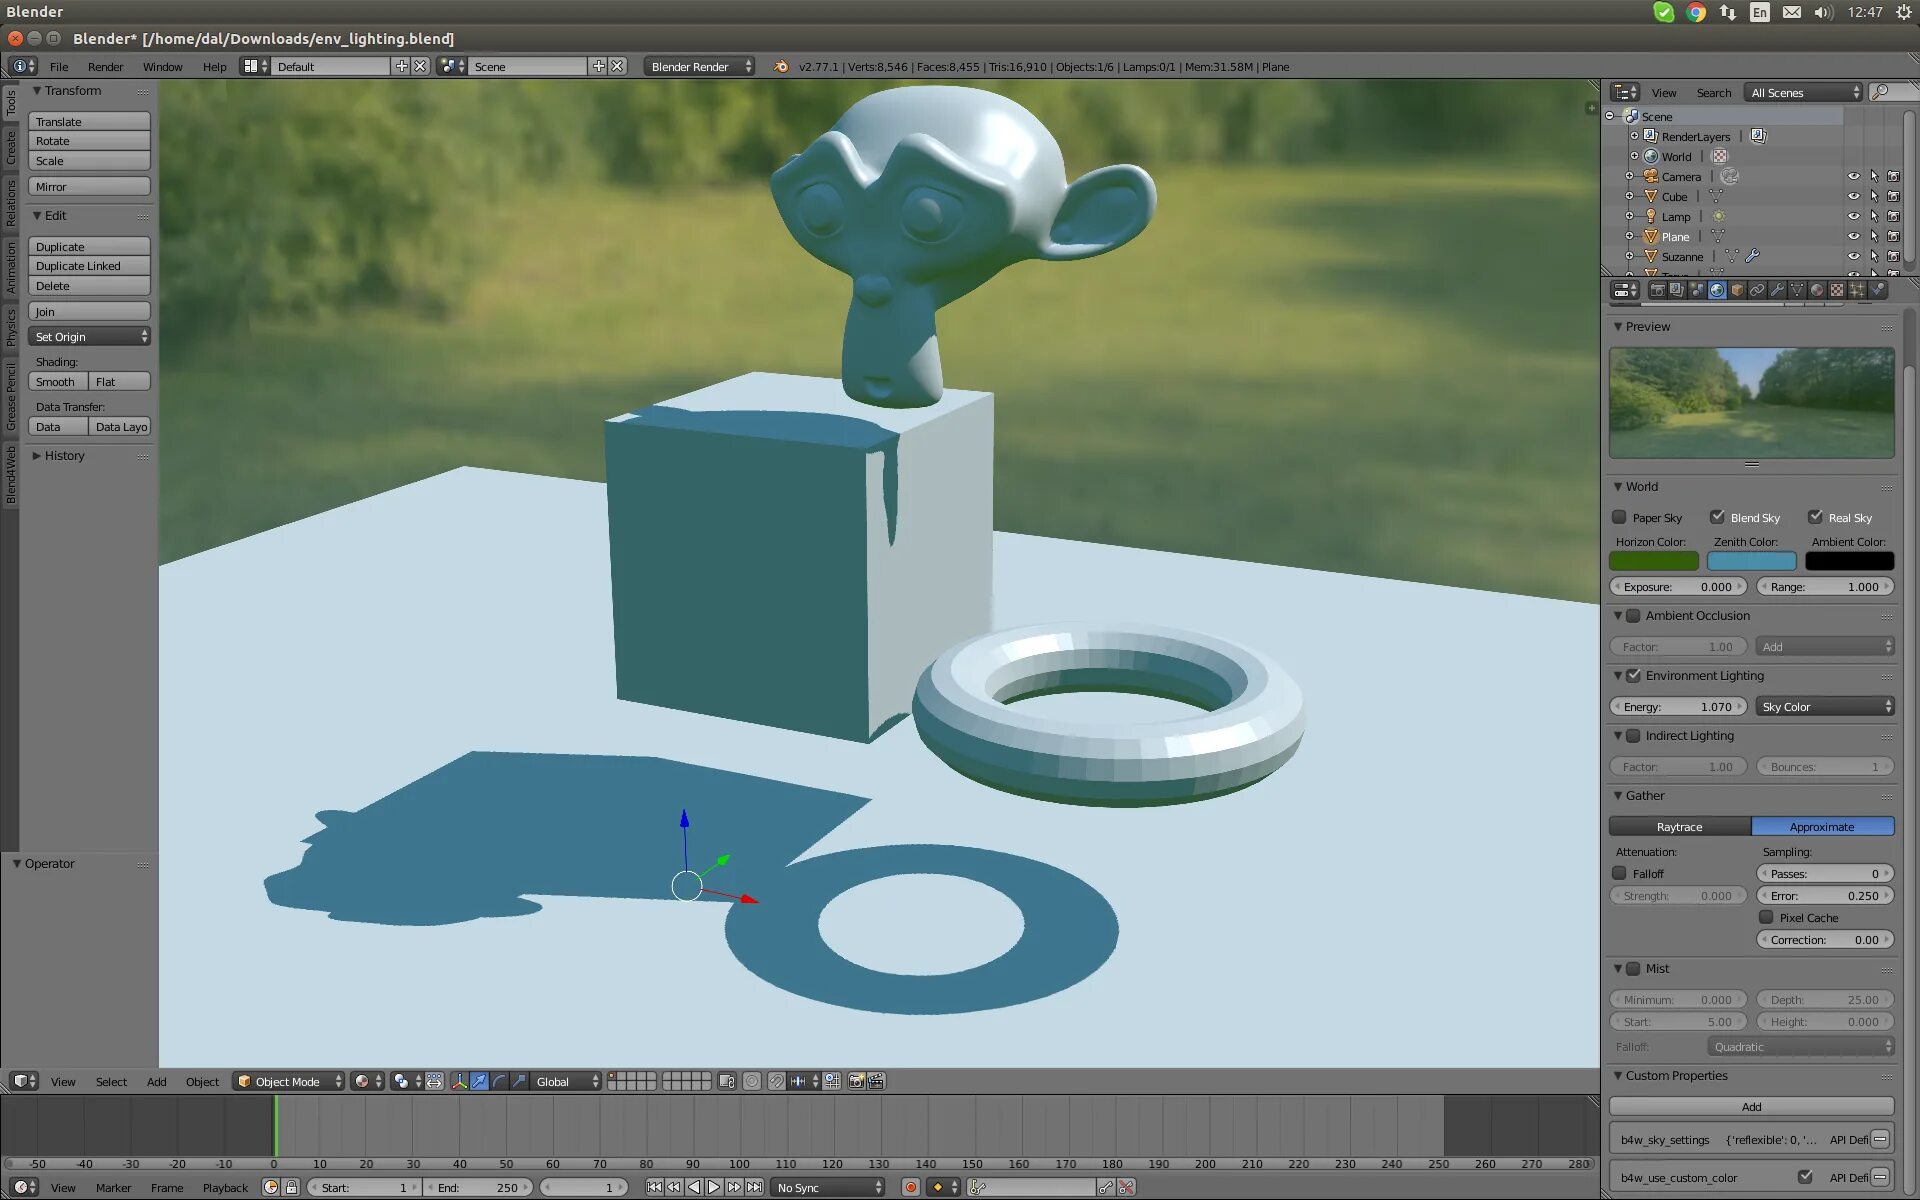This screenshot has width=1920, height=1200.
Task: Open the Material sphere properties tab
Action: click(x=1817, y=290)
